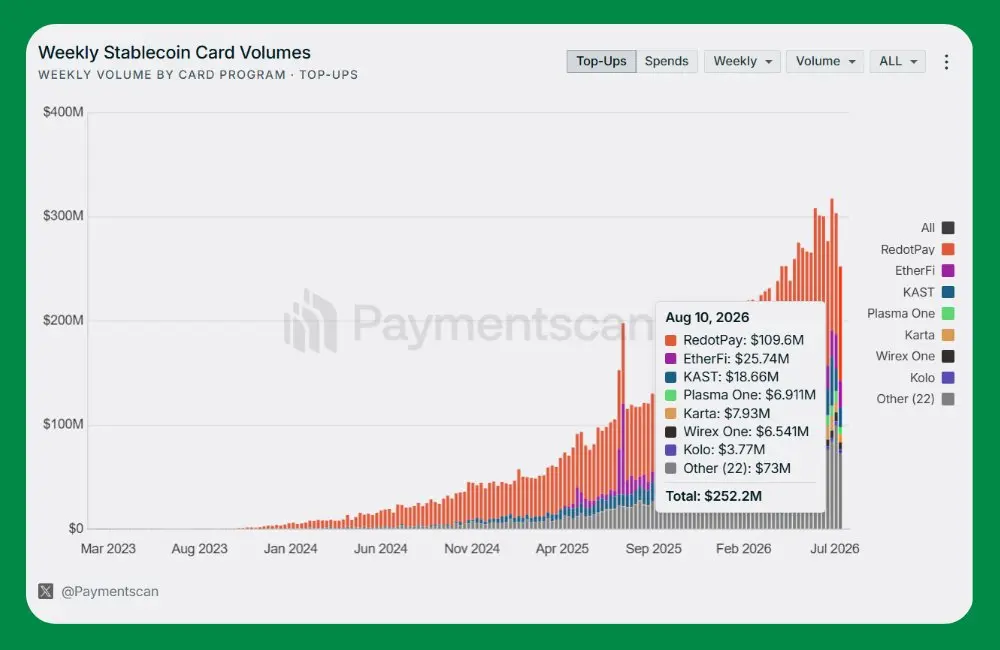Click the $0 y-axis label
1000x650 pixels.
(x=76, y=528)
